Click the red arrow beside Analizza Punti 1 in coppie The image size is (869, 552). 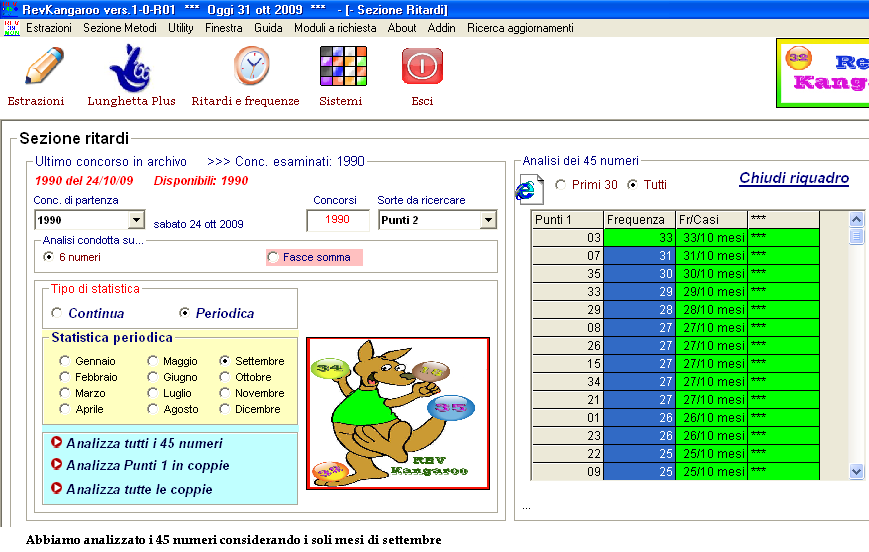point(56,464)
